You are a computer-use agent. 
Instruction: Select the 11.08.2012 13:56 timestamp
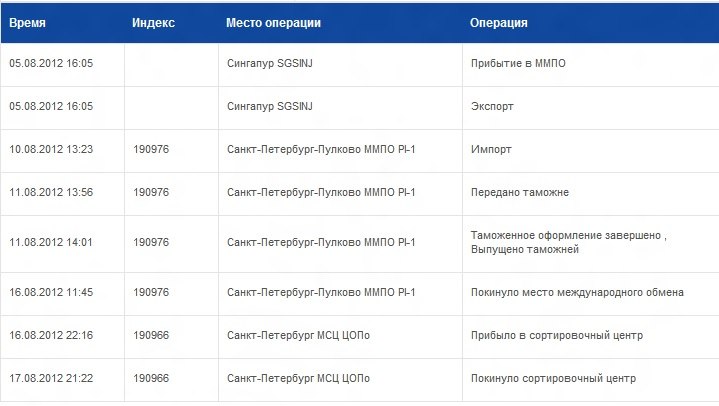[x=51, y=192]
